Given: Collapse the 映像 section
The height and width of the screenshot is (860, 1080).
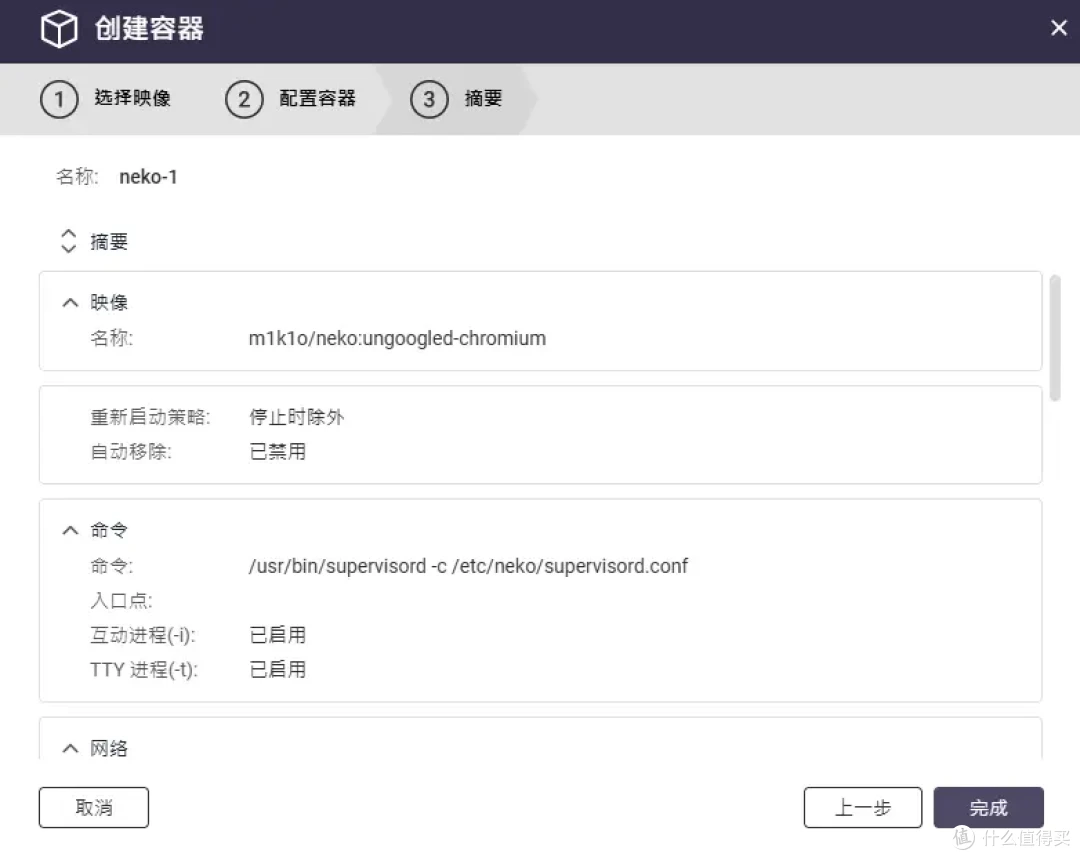Looking at the screenshot, I should pos(70,302).
